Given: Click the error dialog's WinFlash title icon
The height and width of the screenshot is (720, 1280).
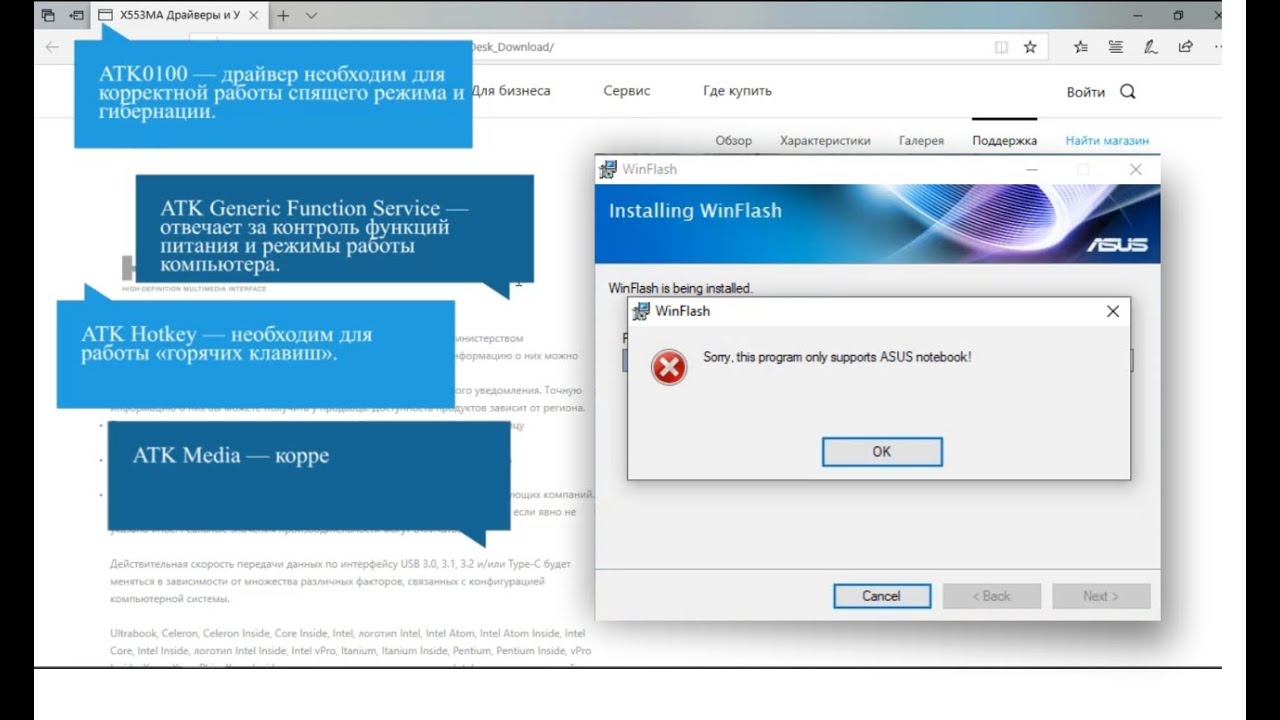Looking at the screenshot, I should click(x=641, y=311).
